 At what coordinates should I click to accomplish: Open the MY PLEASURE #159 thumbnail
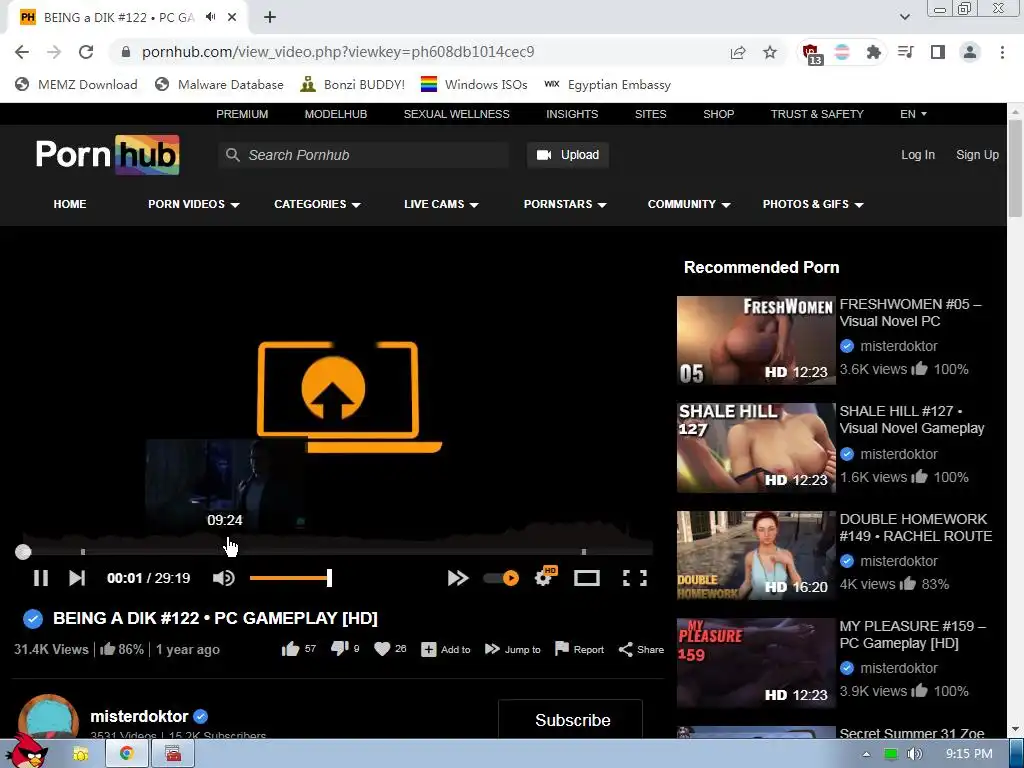[756, 663]
